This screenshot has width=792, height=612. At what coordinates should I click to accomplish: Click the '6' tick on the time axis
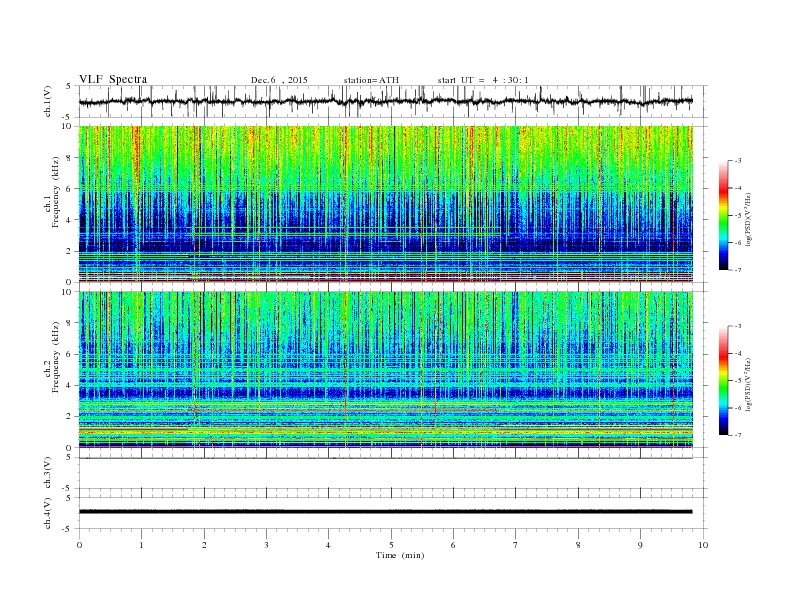pos(454,545)
